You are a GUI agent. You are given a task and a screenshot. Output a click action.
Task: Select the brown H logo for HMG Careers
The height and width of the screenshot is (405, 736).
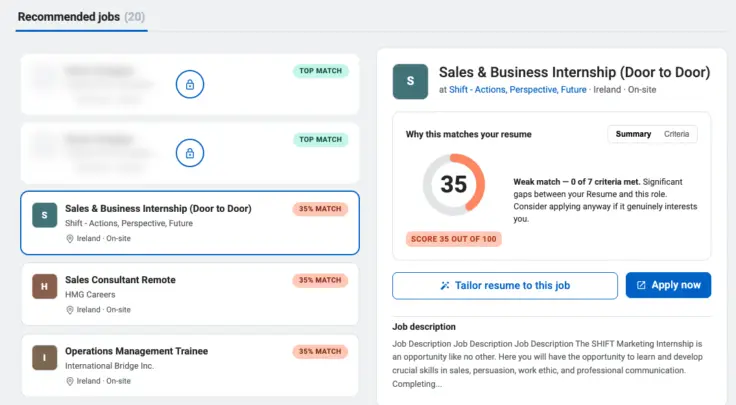coord(45,286)
